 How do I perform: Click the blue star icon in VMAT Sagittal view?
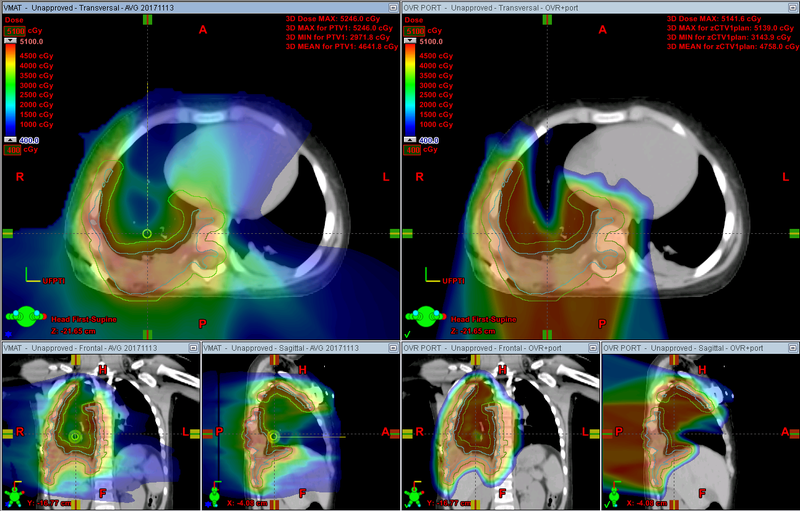tap(208, 504)
